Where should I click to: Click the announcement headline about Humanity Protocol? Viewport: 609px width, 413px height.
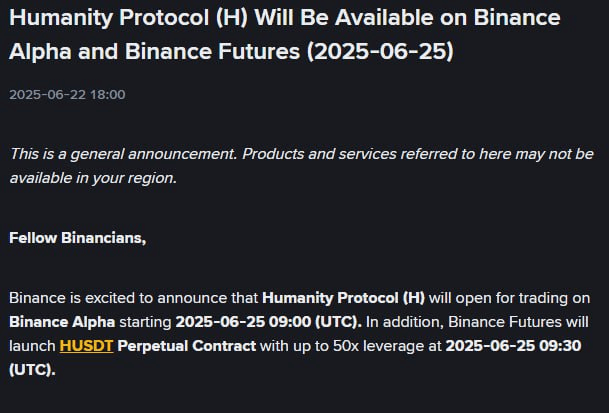[285, 34]
